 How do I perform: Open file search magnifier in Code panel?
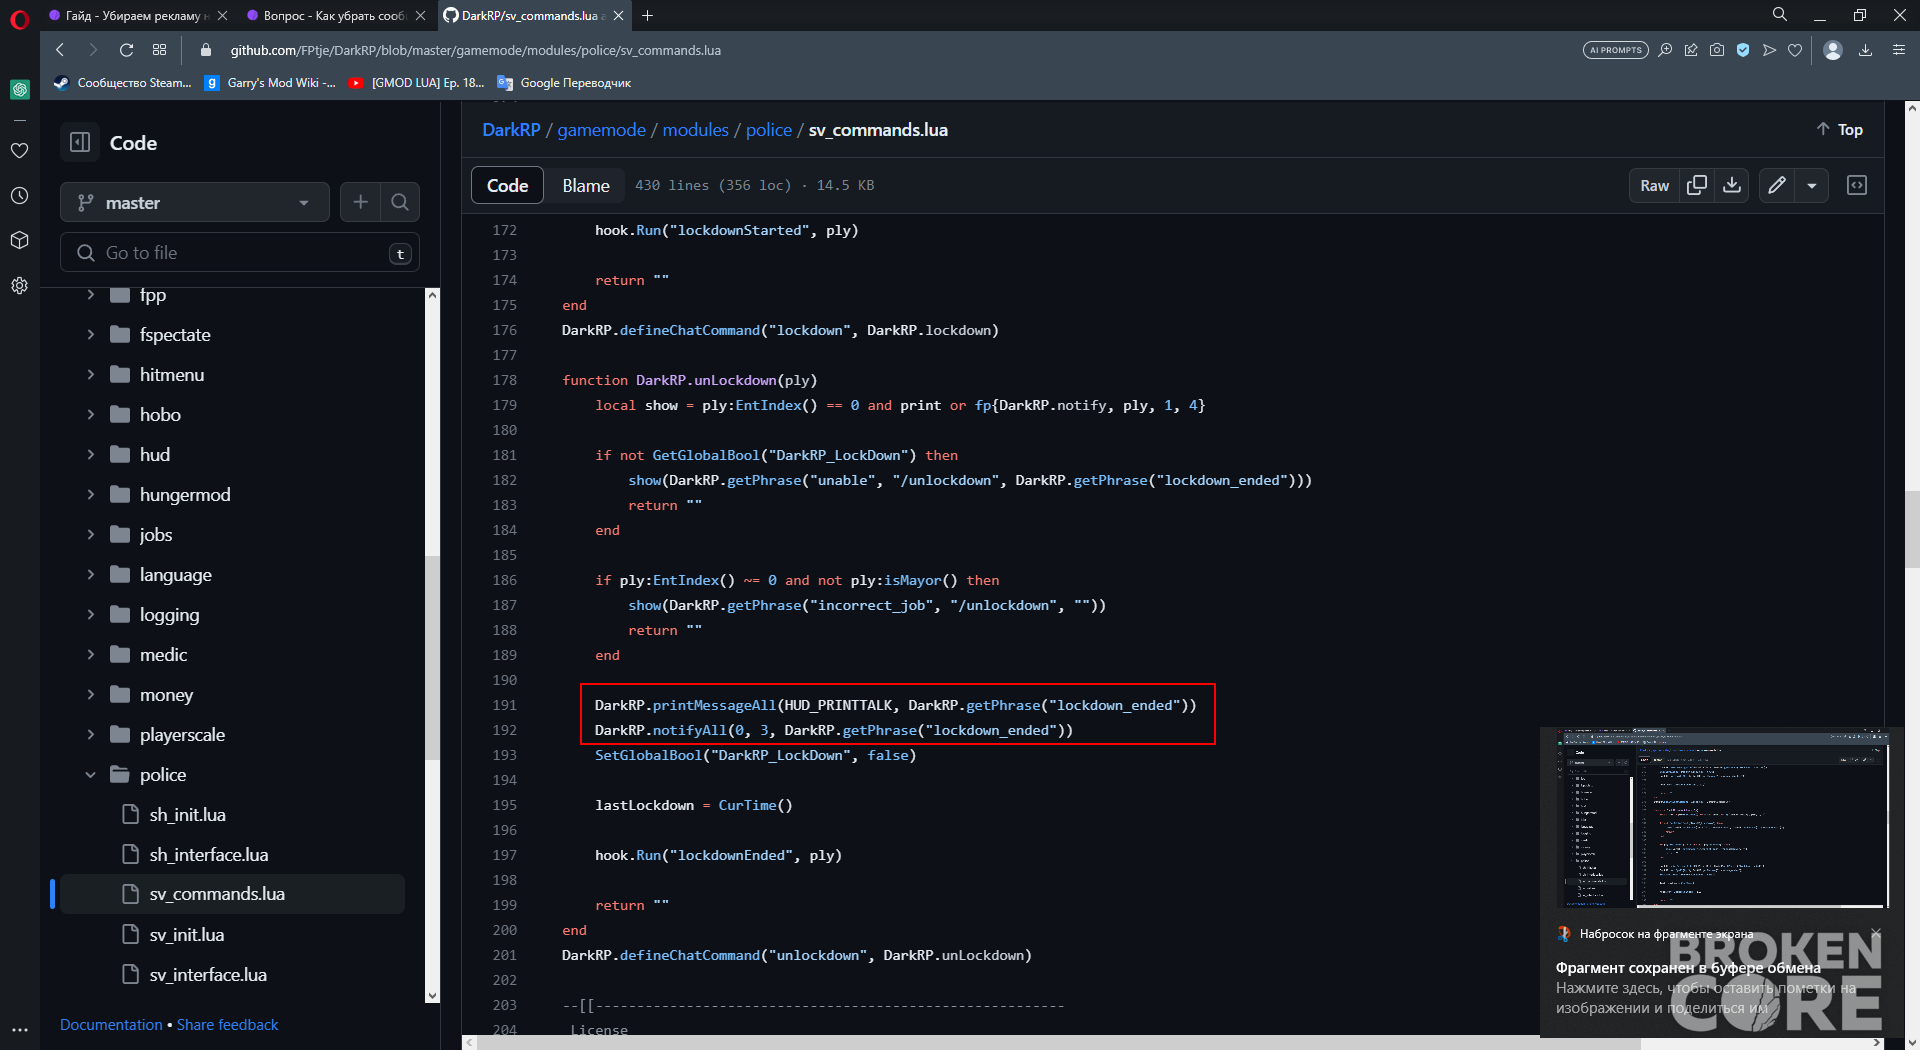[x=400, y=202]
